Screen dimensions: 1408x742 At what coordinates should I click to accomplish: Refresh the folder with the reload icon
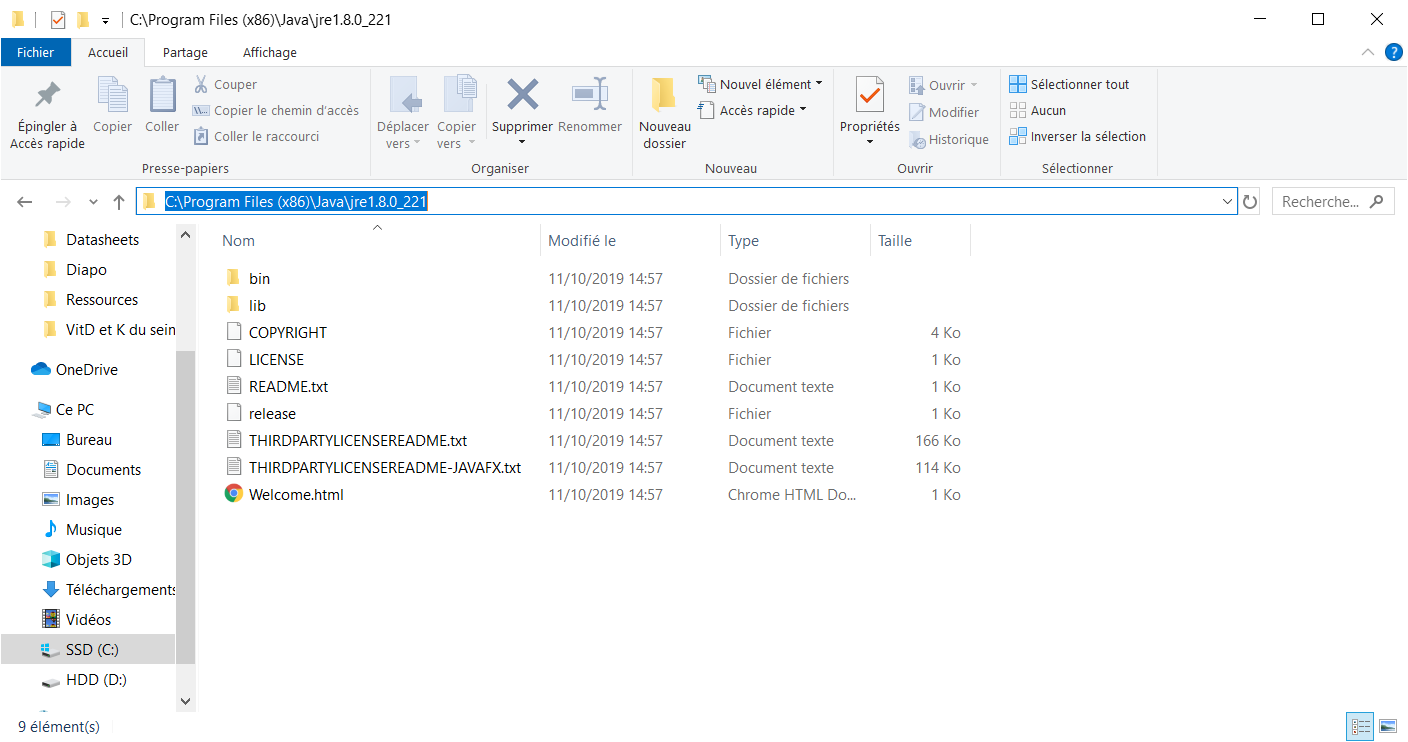tap(1250, 202)
